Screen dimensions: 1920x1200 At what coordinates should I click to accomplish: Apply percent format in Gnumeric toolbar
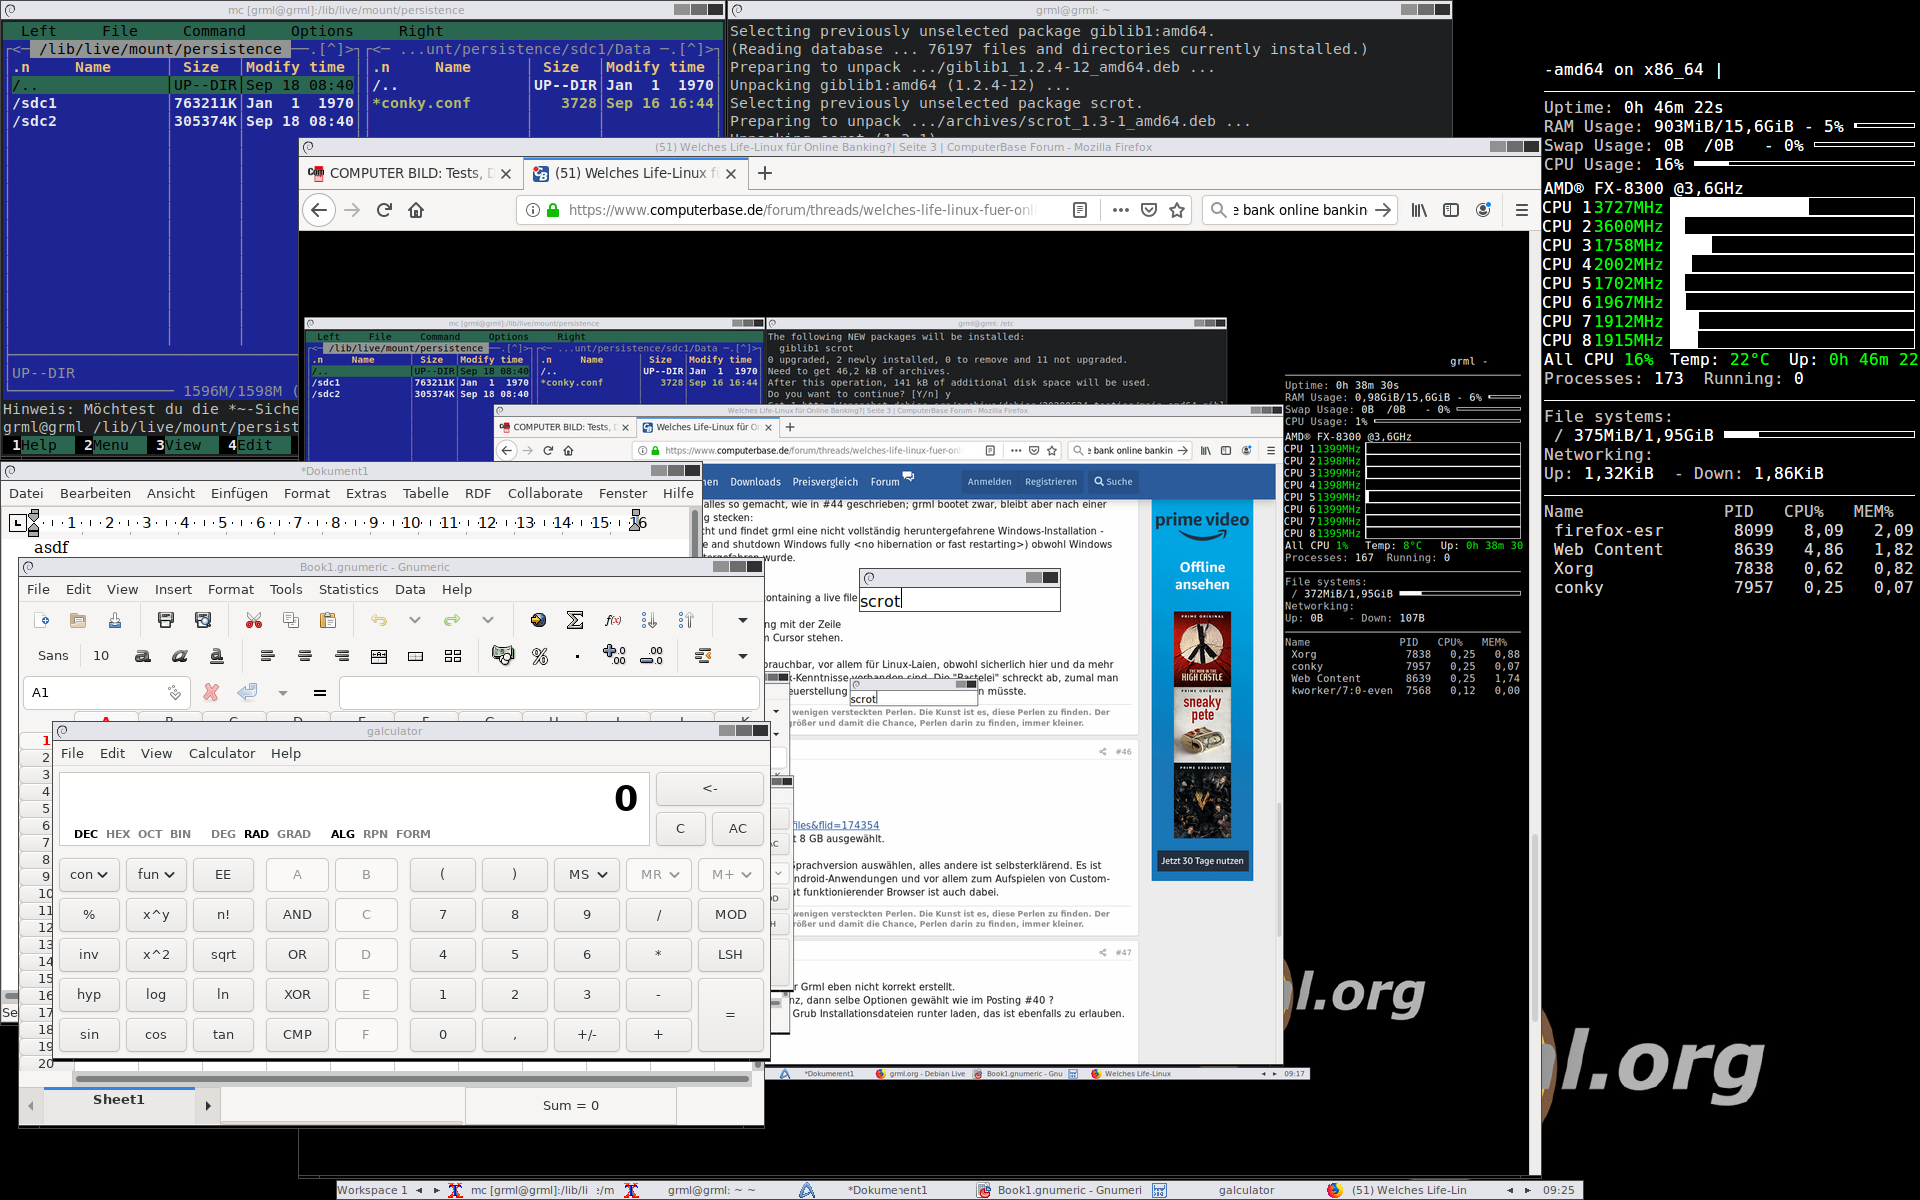point(540,656)
